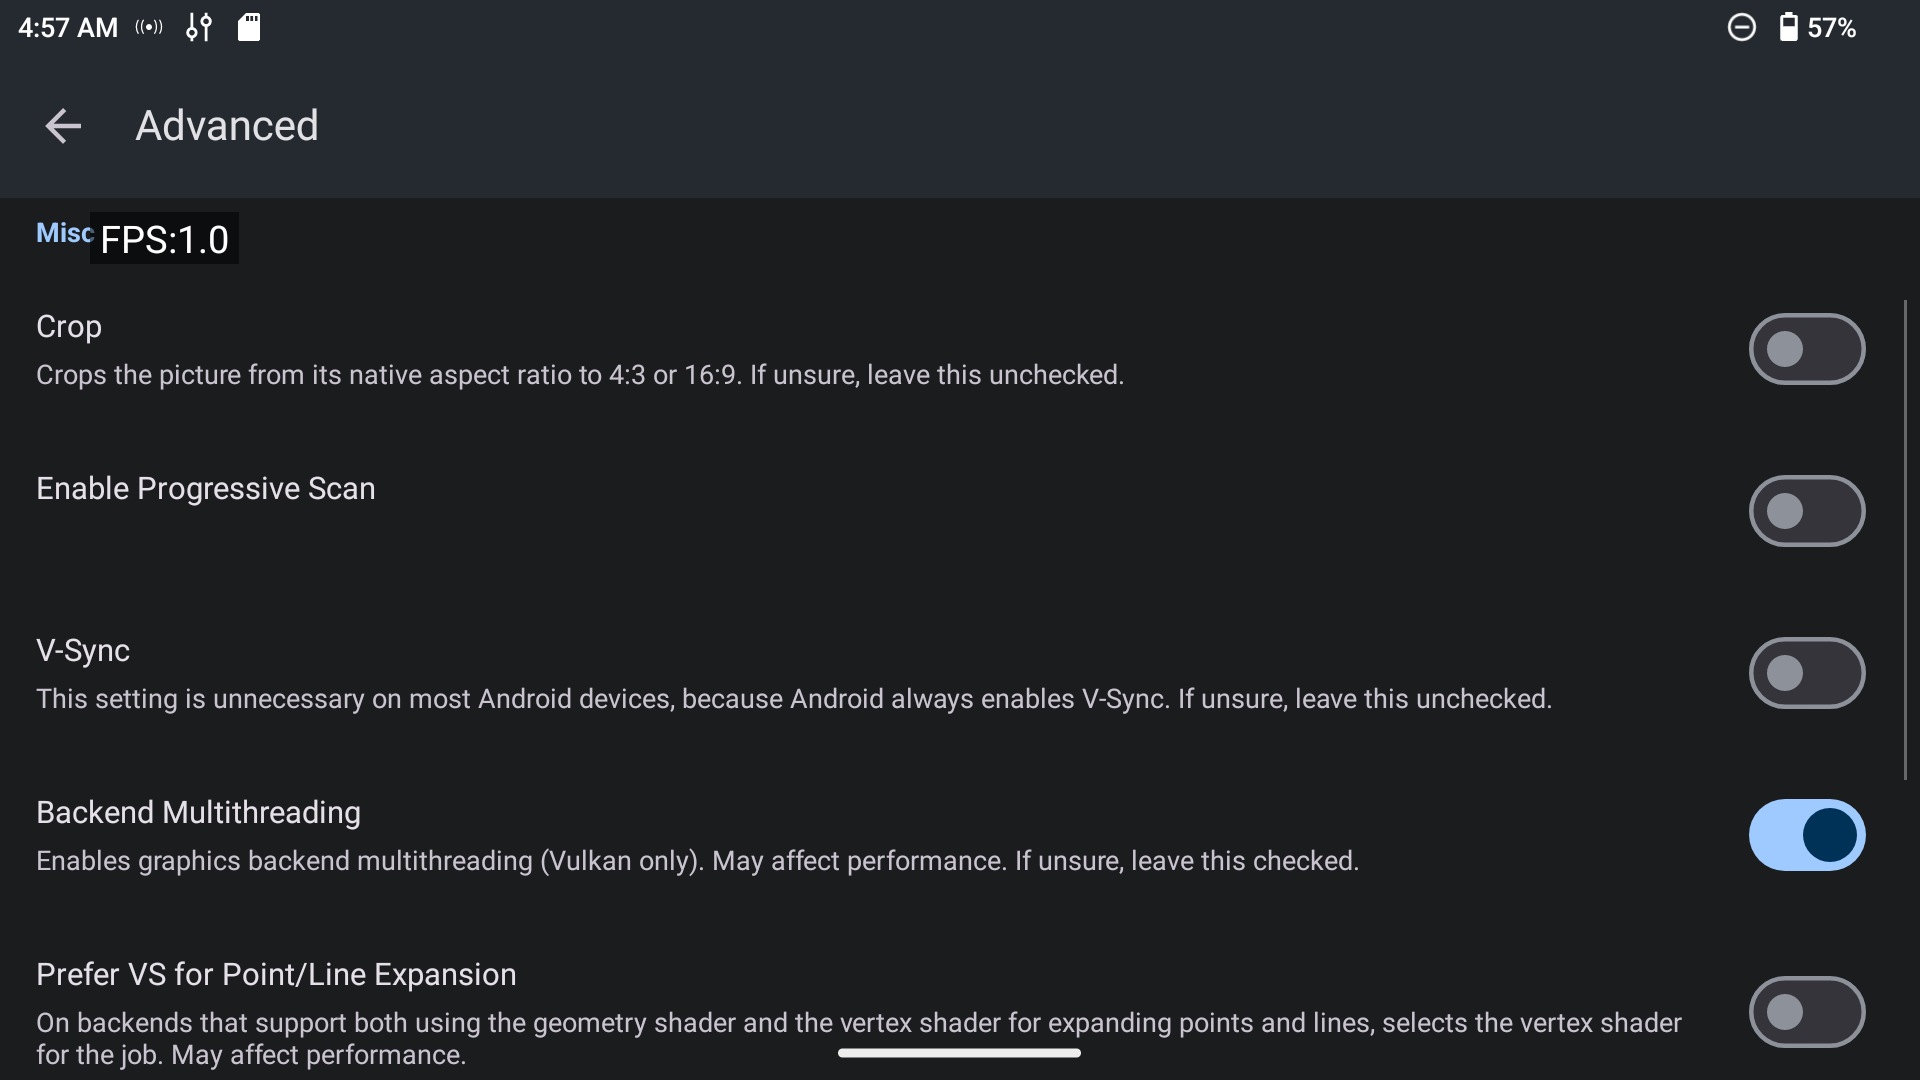Click the broadcast signal icon in status bar
Image resolution: width=1920 pixels, height=1080 pixels.
pyautogui.click(x=147, y=27)
